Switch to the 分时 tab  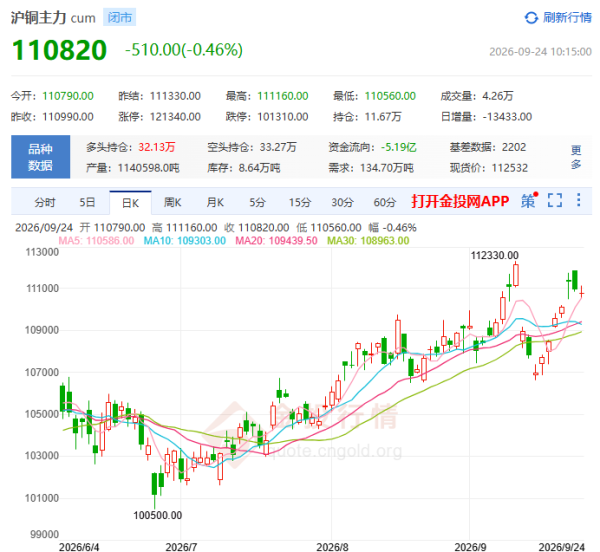tap(45, 202)
